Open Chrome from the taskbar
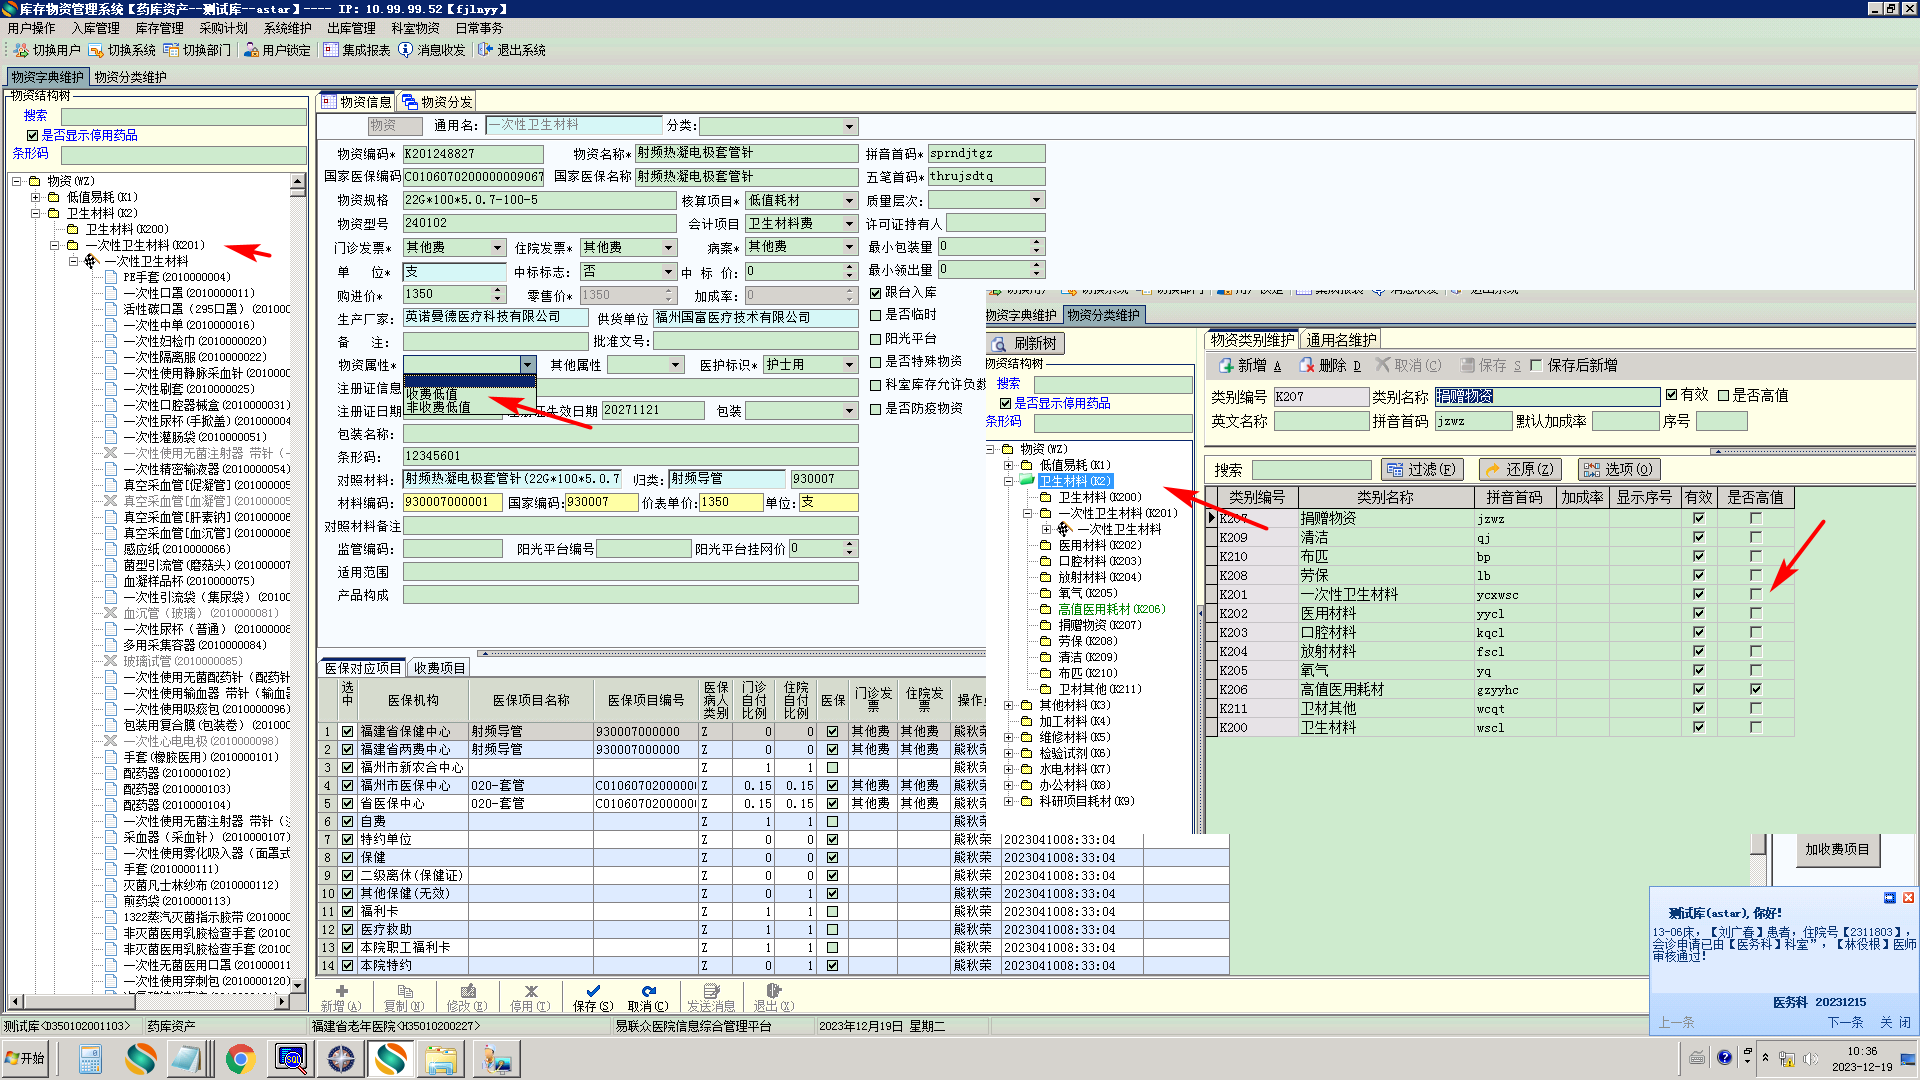This screenshot has width=1920, height=1080. click(x=240, y=1058)
